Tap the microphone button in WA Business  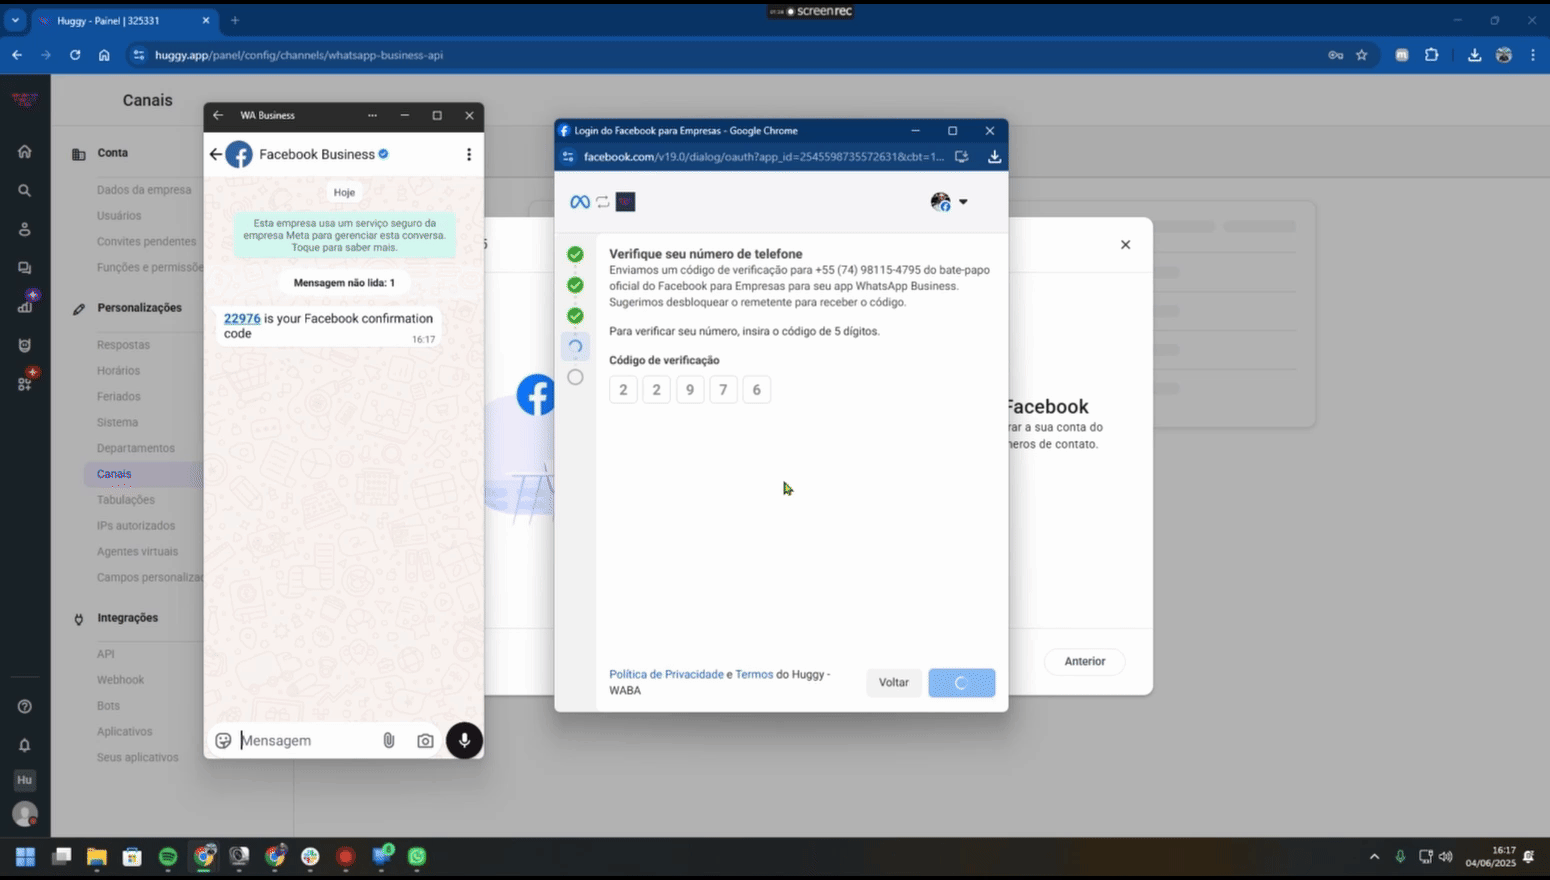pos(464,741)
